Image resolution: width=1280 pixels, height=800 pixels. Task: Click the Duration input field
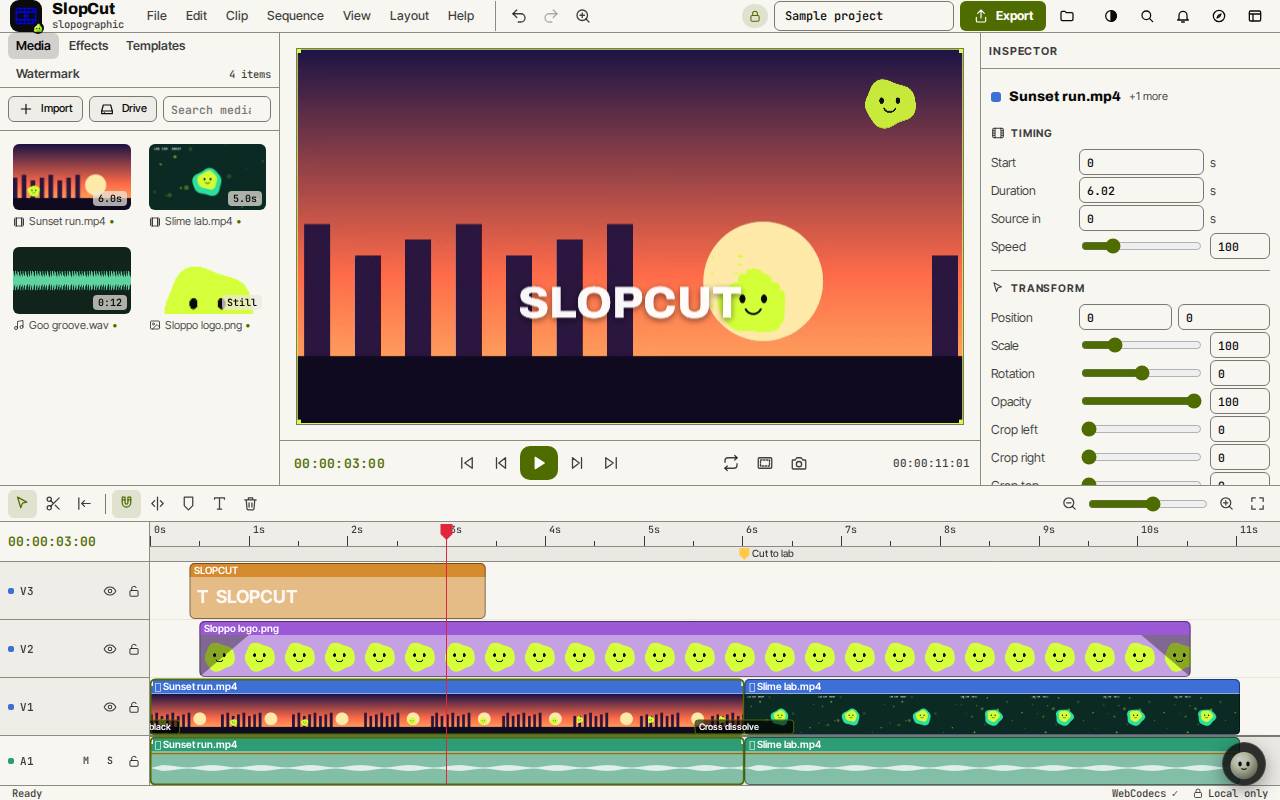pos(1141,190)
